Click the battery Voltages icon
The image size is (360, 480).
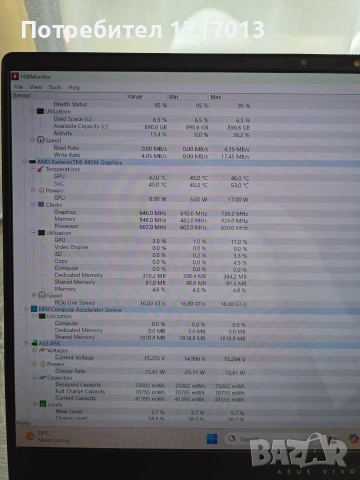(42, 350)
